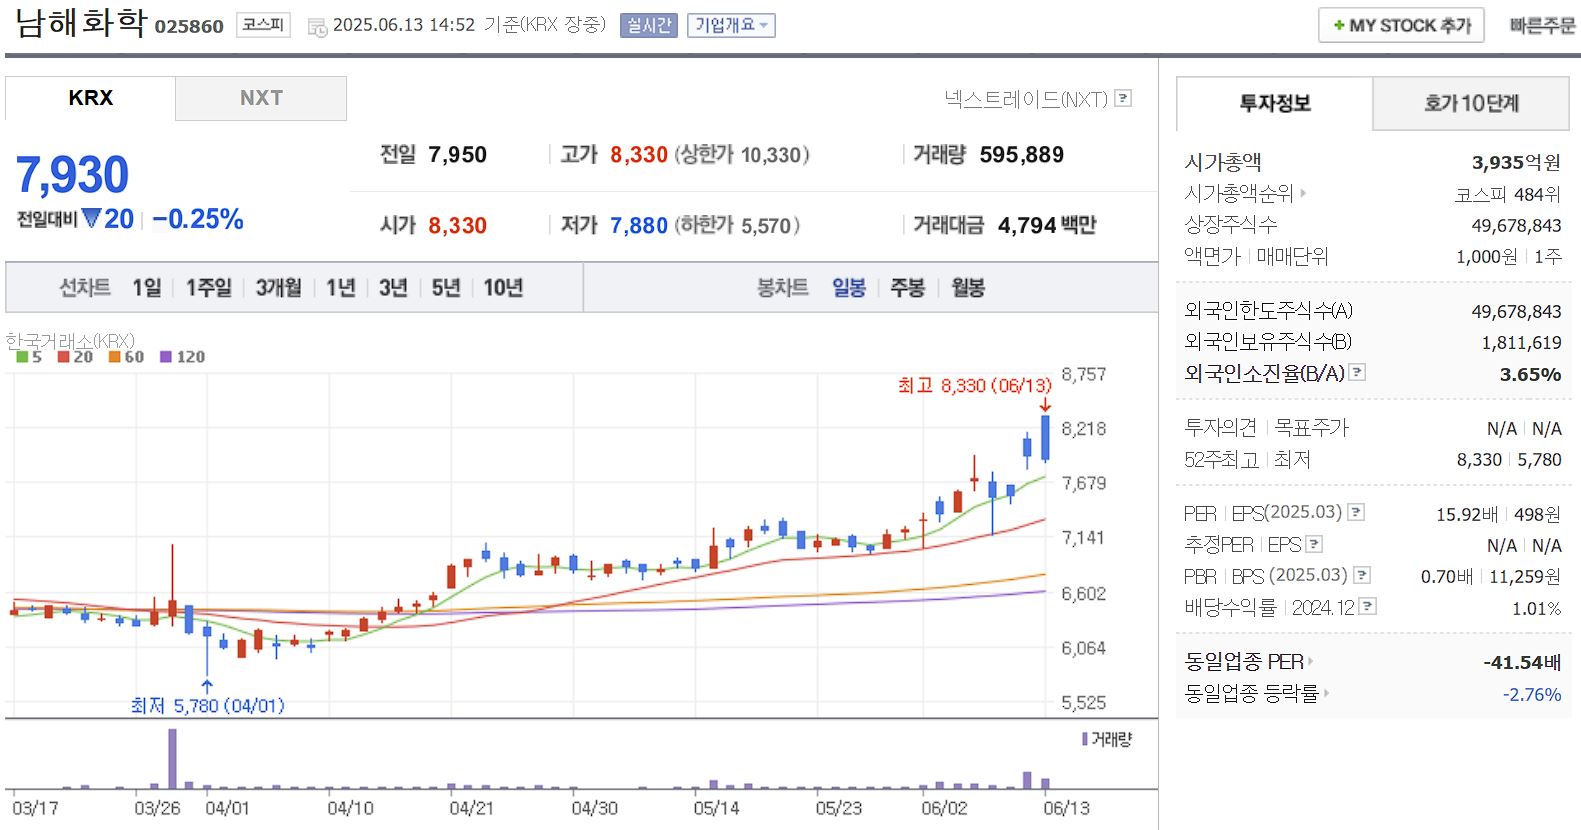The image size is (1581, 830).
Task: Click the 한국거래소(KRX) chart label
Action: tap(70, 341)
